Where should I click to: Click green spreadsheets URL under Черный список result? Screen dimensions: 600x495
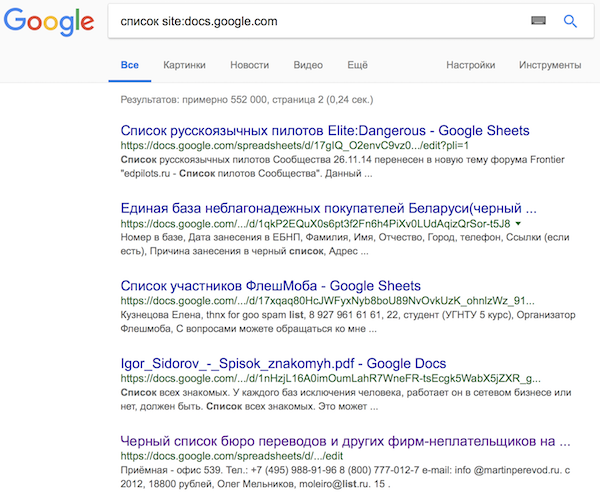tap(232, 456)
